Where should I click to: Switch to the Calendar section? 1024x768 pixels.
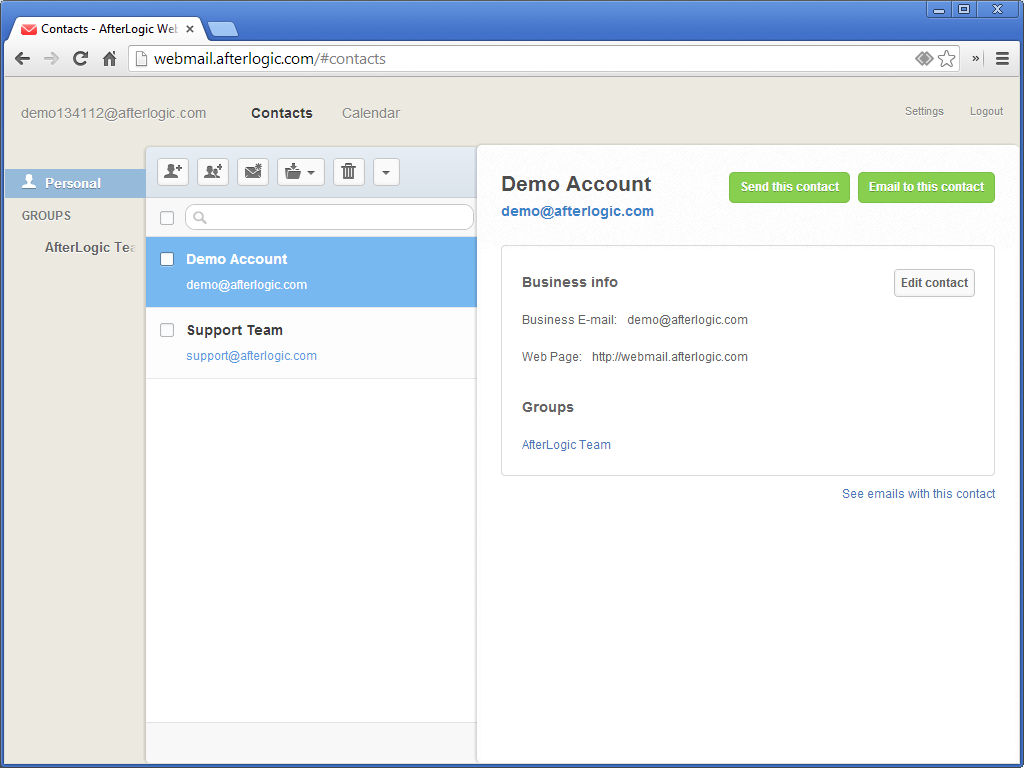pyautogui.click(x=371, y=113)
